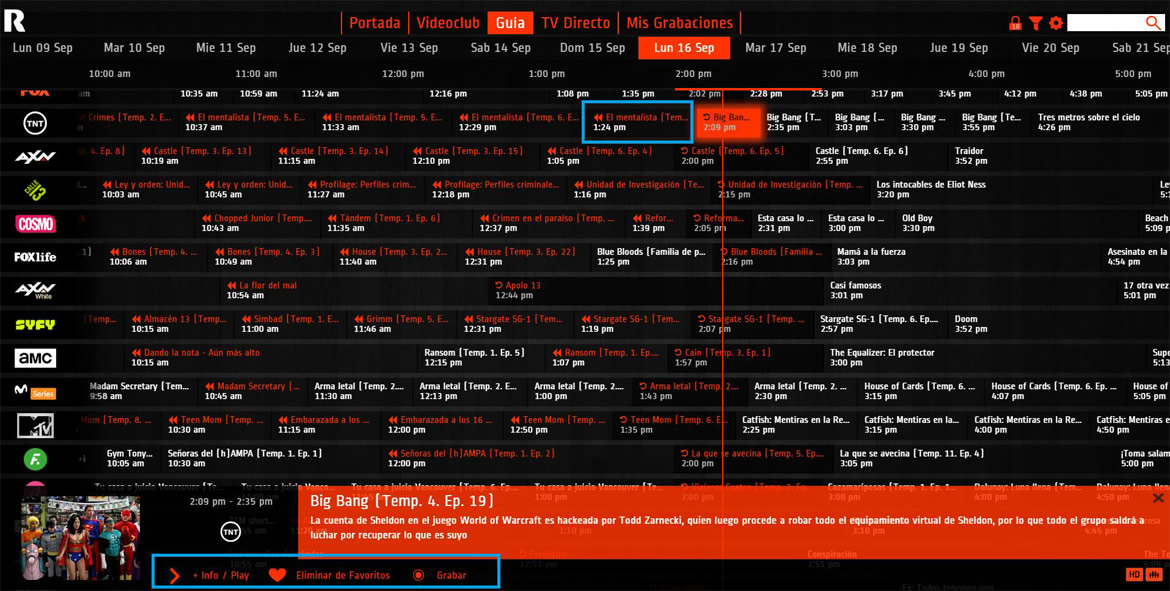Select date Mar 17 Sep
The height and width of the screenshot is (591, 1170).
tap(776, 48)
